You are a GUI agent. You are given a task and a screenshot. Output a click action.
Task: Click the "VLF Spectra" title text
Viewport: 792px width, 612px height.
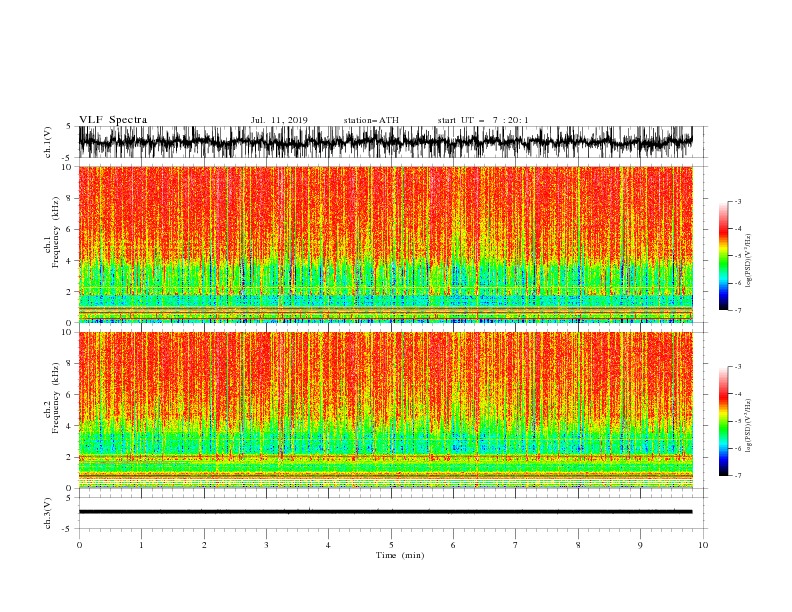pos(113,120)
